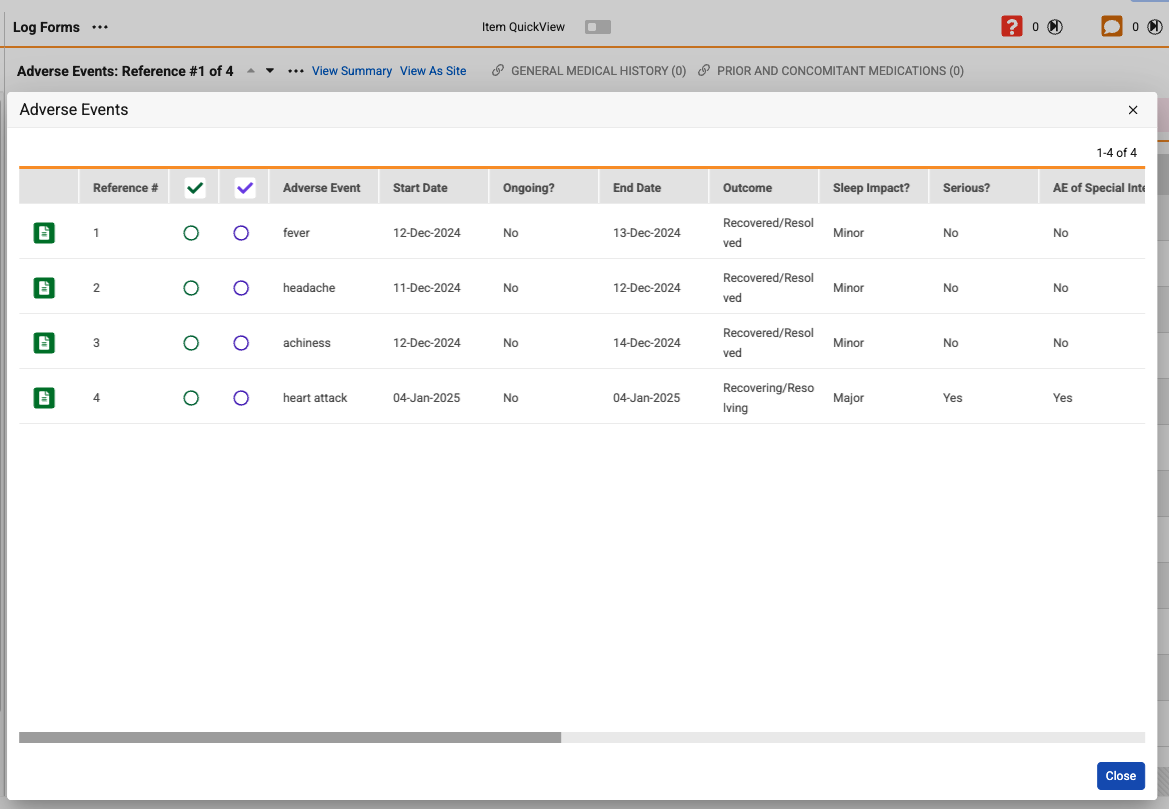Go to previous reference with up arrow
Screen dimensions: 1169x809
pos(251,71)
